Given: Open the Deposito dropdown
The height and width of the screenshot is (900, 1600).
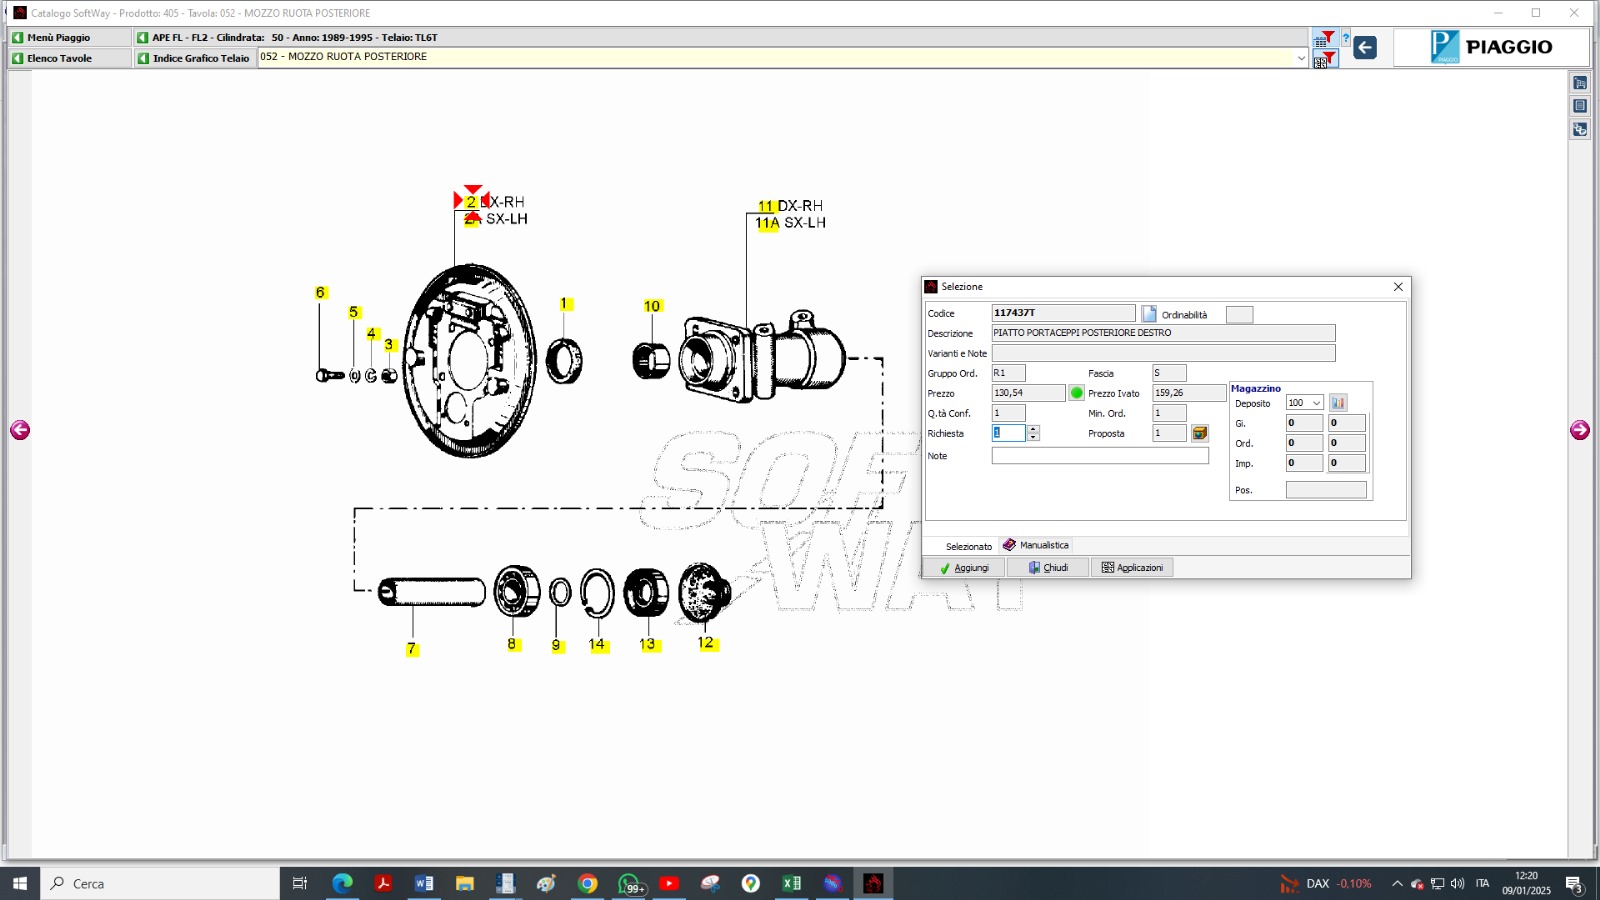Looking at the screenshot, I should (1316, 403).
